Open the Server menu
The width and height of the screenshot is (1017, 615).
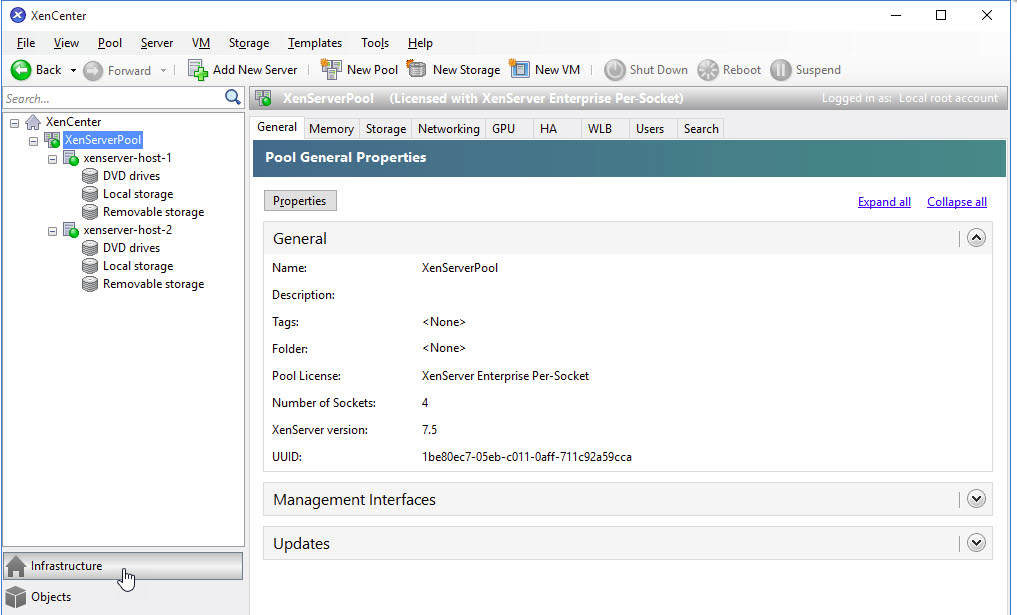click(x=157, y=43)
